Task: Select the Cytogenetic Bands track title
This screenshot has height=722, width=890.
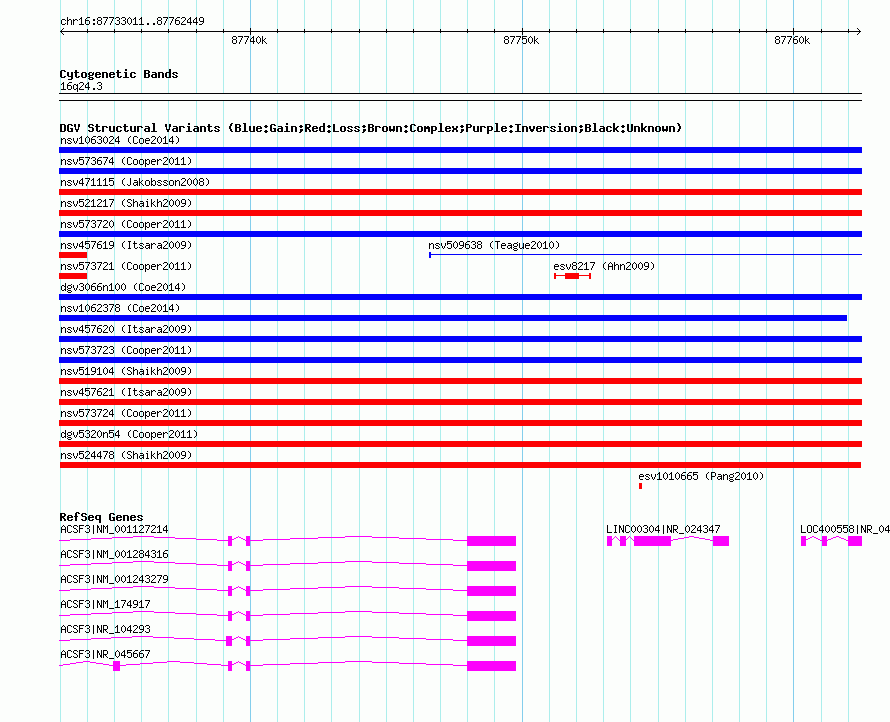Action: (x=119, y=74)
